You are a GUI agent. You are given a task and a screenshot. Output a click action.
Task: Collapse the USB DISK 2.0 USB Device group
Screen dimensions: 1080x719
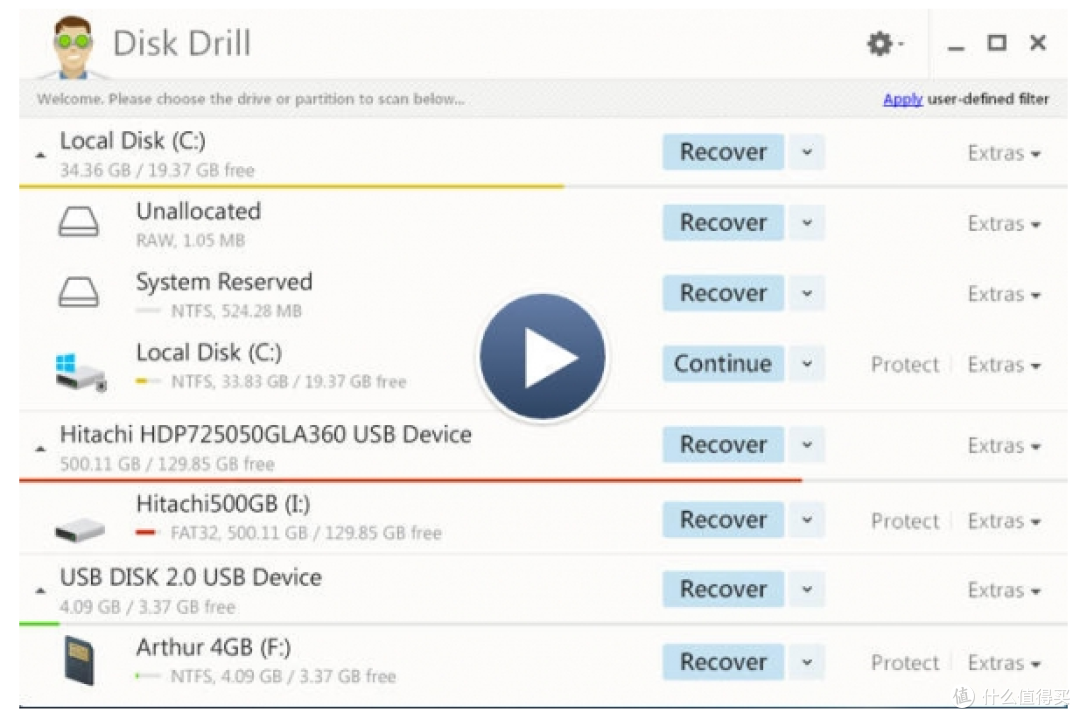[x=41, y=591]
